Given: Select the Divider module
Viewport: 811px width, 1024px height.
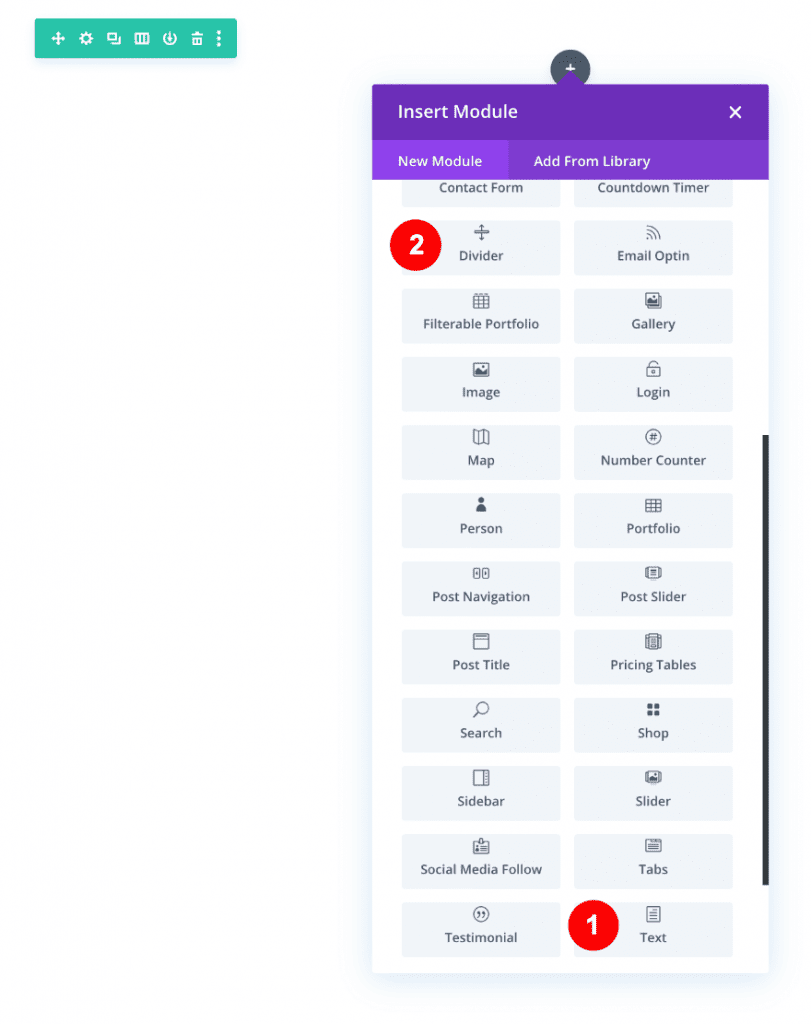Looking at the screenshot, I should pos(480,247).
